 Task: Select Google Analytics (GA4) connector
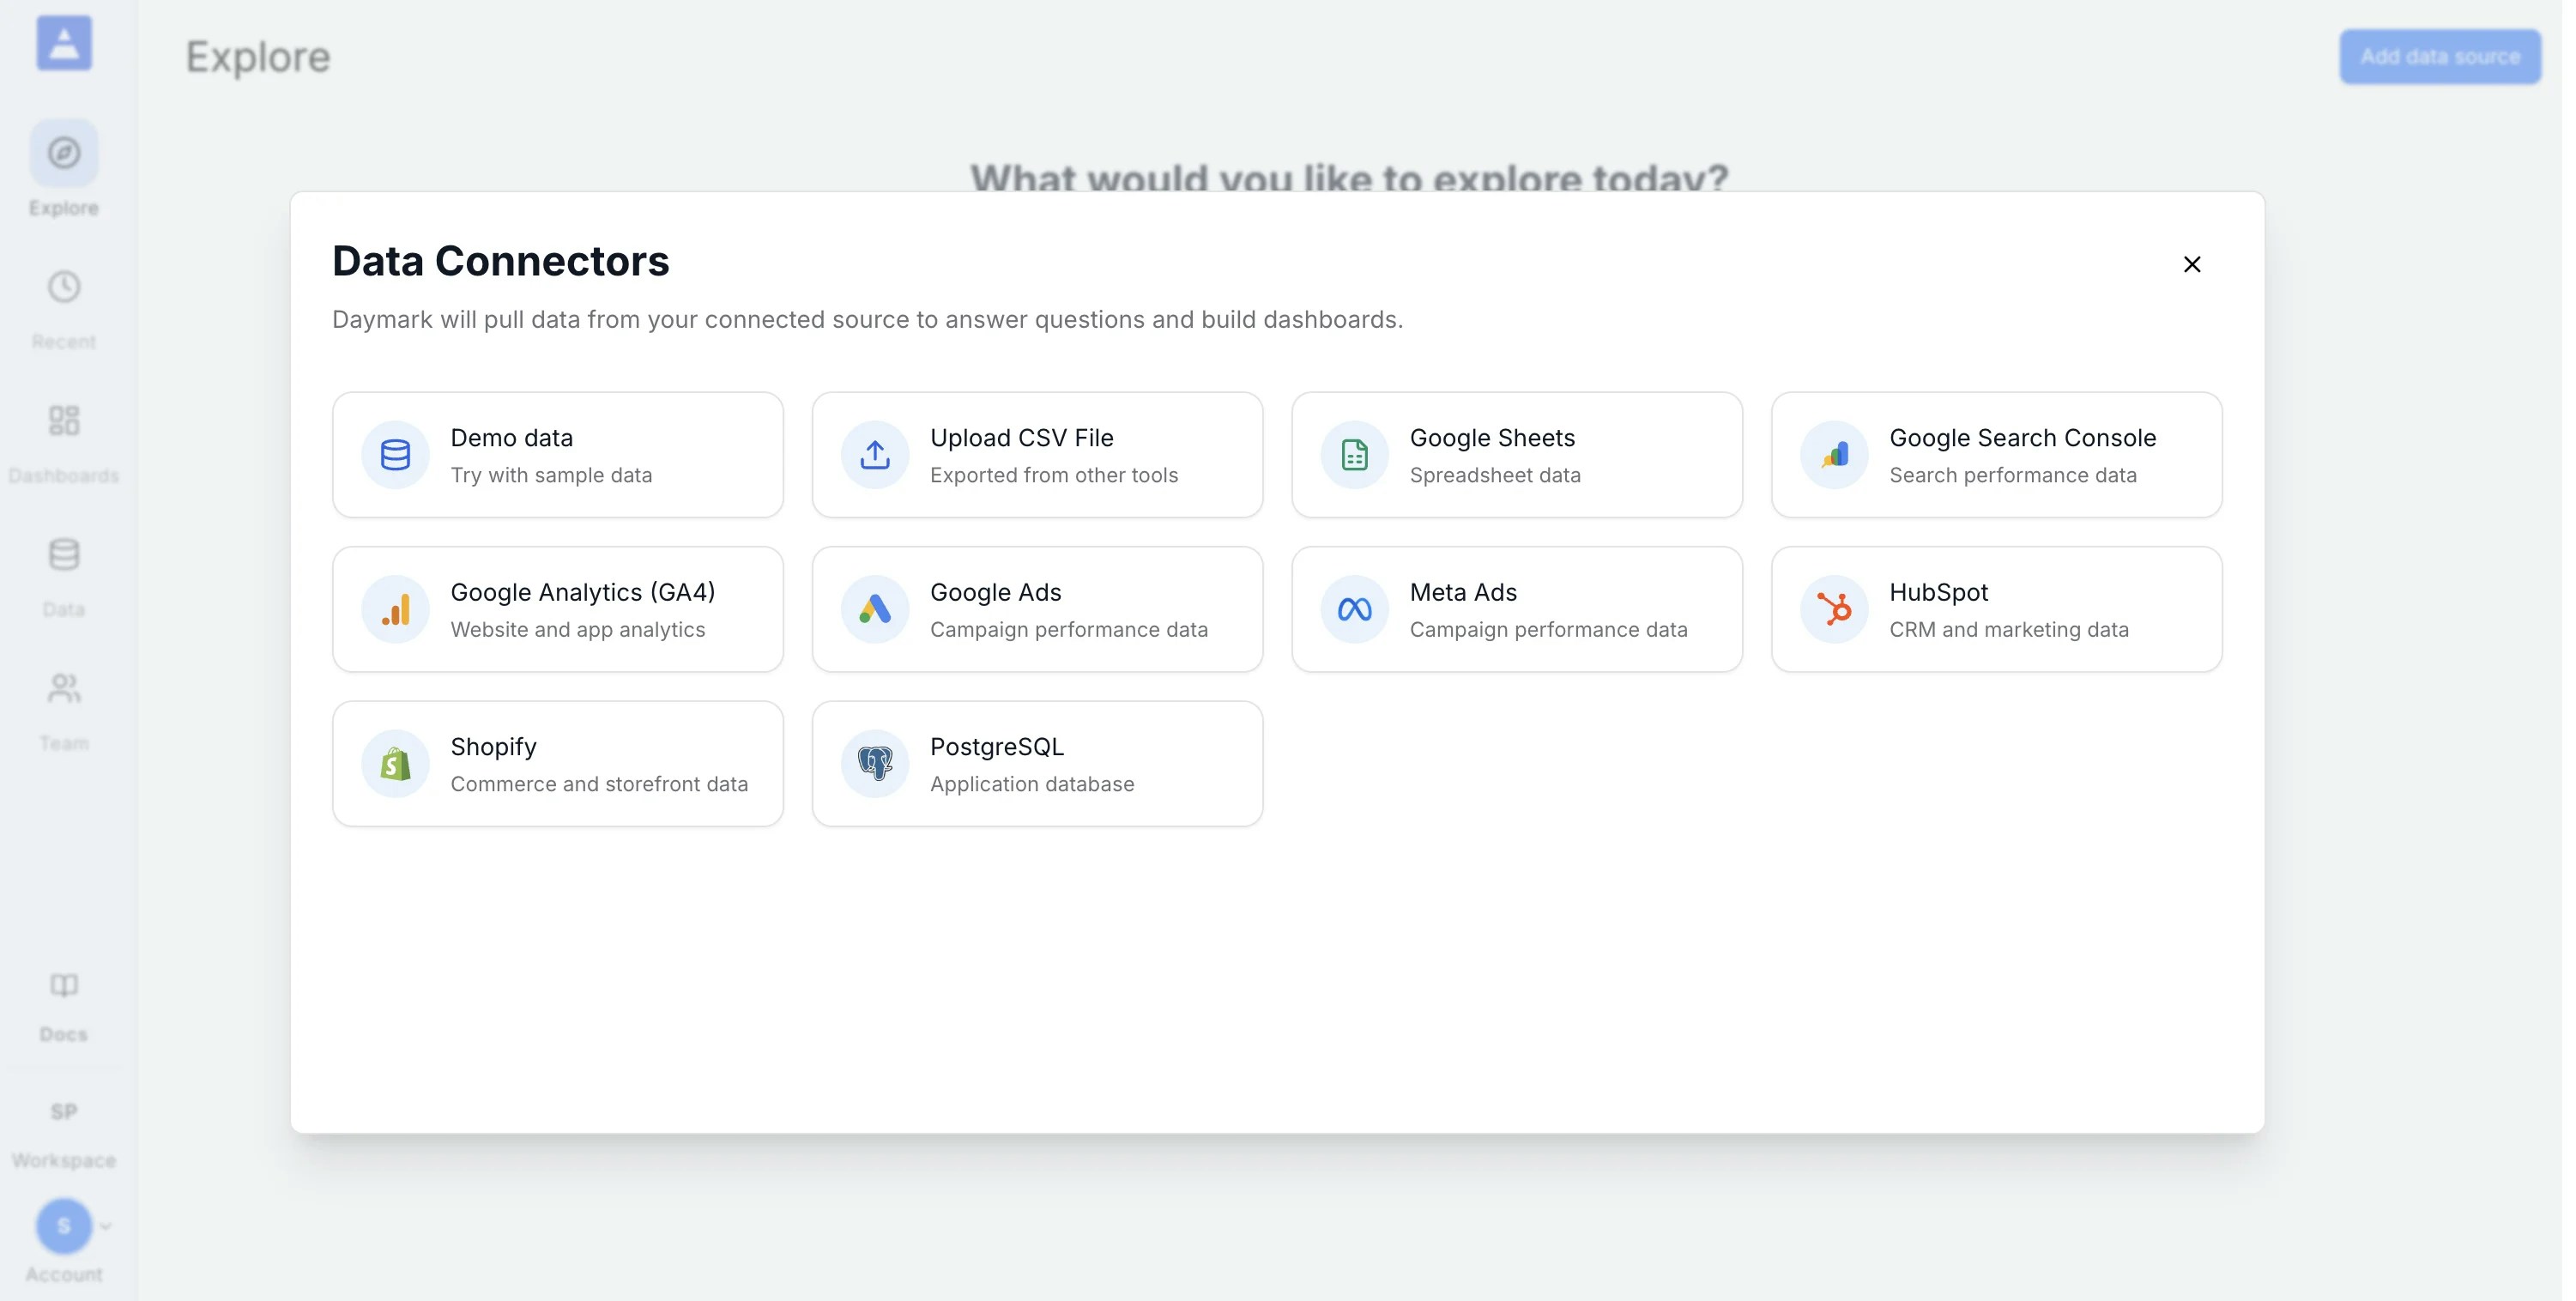[558, 609]
